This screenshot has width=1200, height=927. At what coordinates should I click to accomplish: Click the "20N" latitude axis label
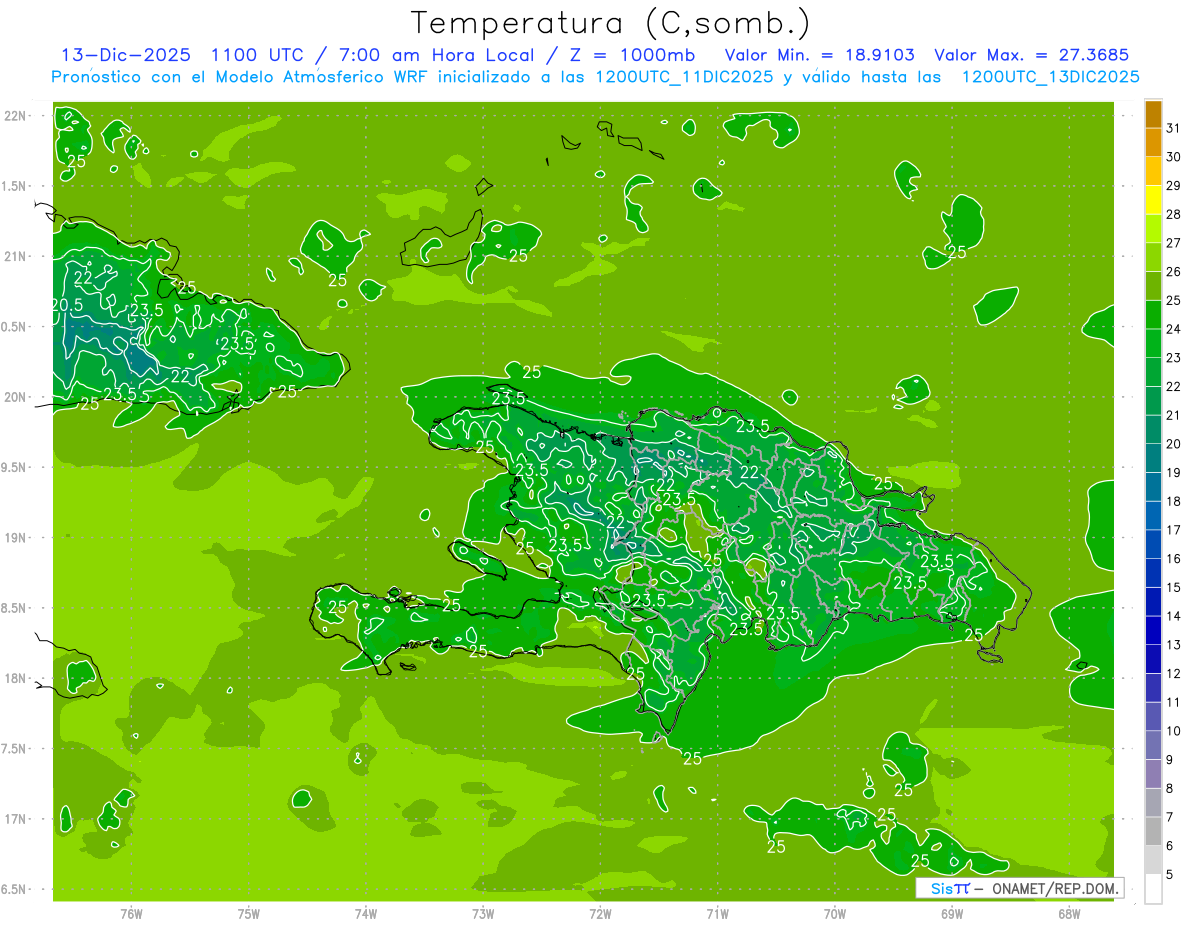pos(15,397)
